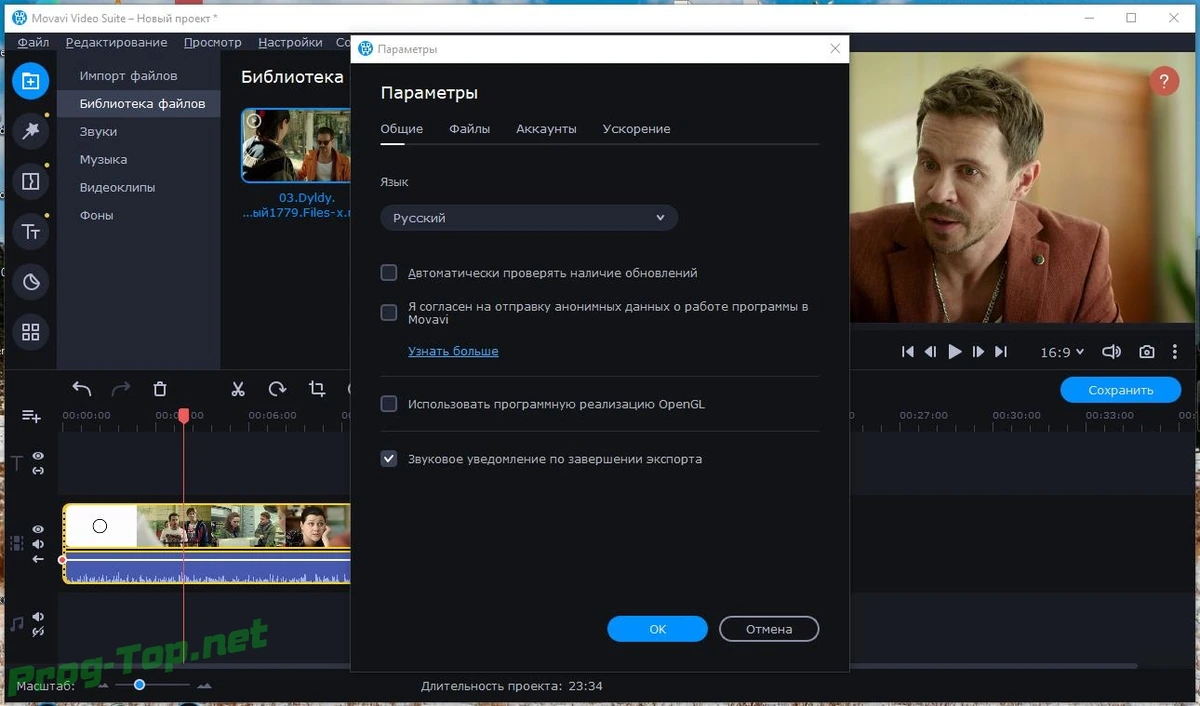The height and width of the screenshot is (706, 1200).
Task: Open the Просмотр menu
Action: click(213, 42)
